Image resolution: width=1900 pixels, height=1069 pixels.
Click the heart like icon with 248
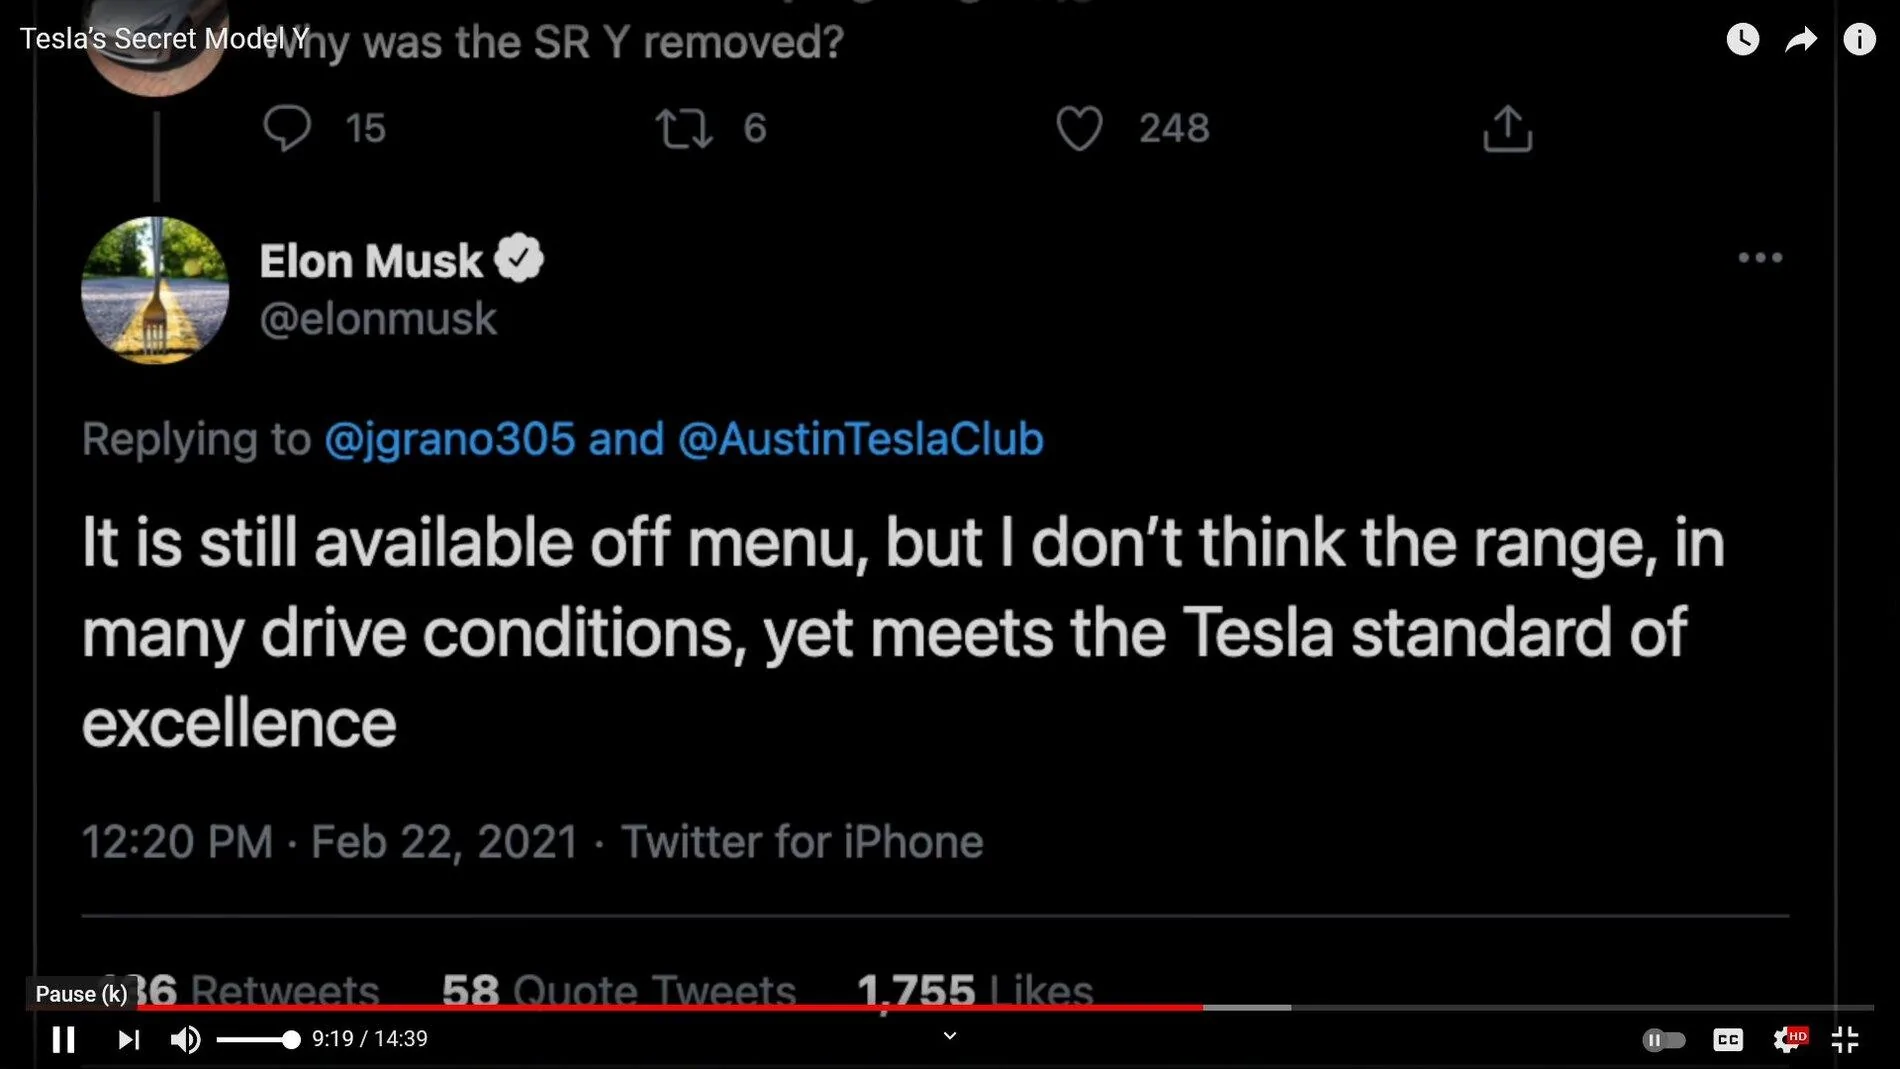1079,129
